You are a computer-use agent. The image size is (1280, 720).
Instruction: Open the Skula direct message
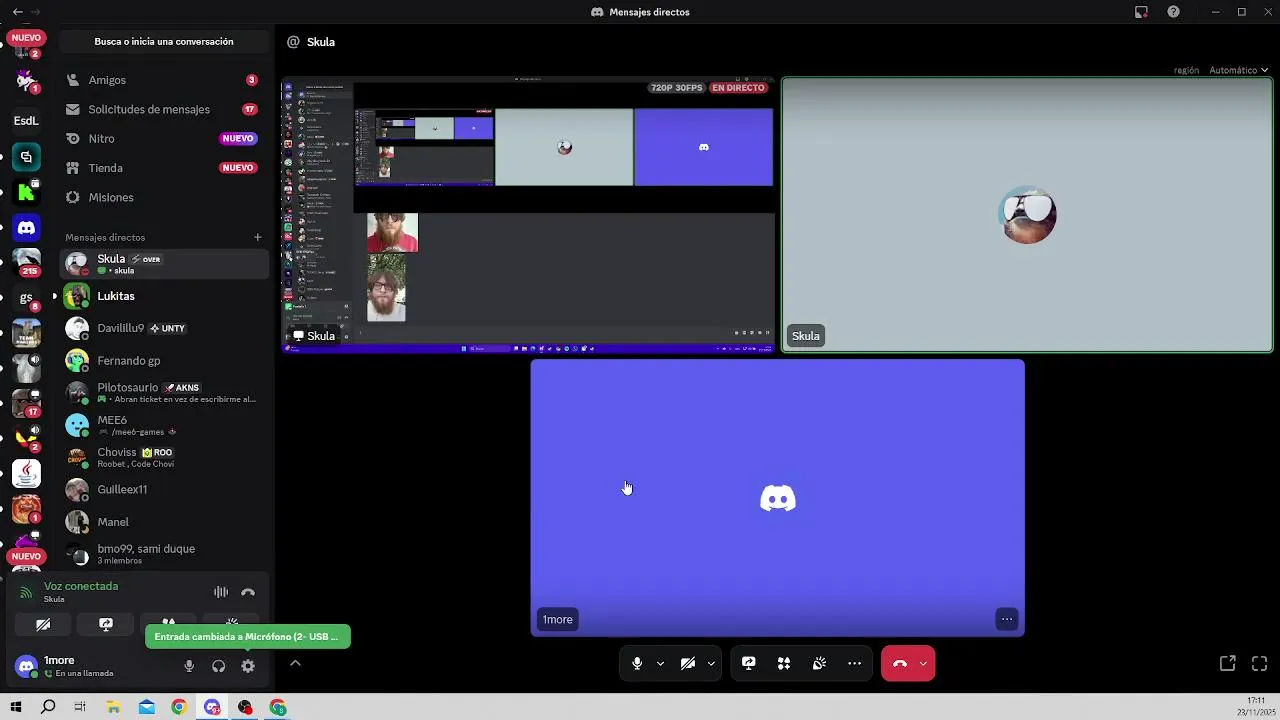pos(163,264)
